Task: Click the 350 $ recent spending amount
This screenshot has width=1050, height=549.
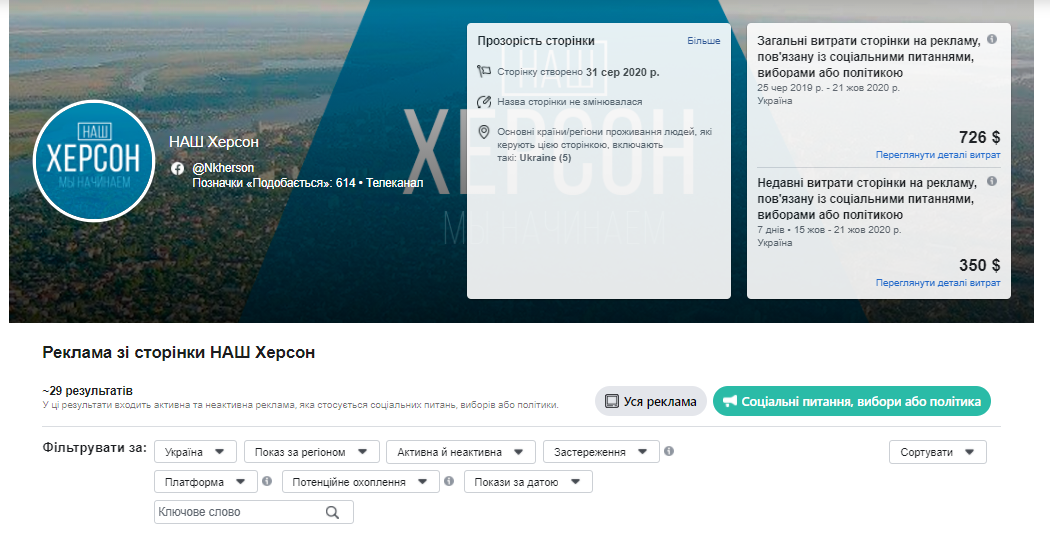Action: point(979,265)
